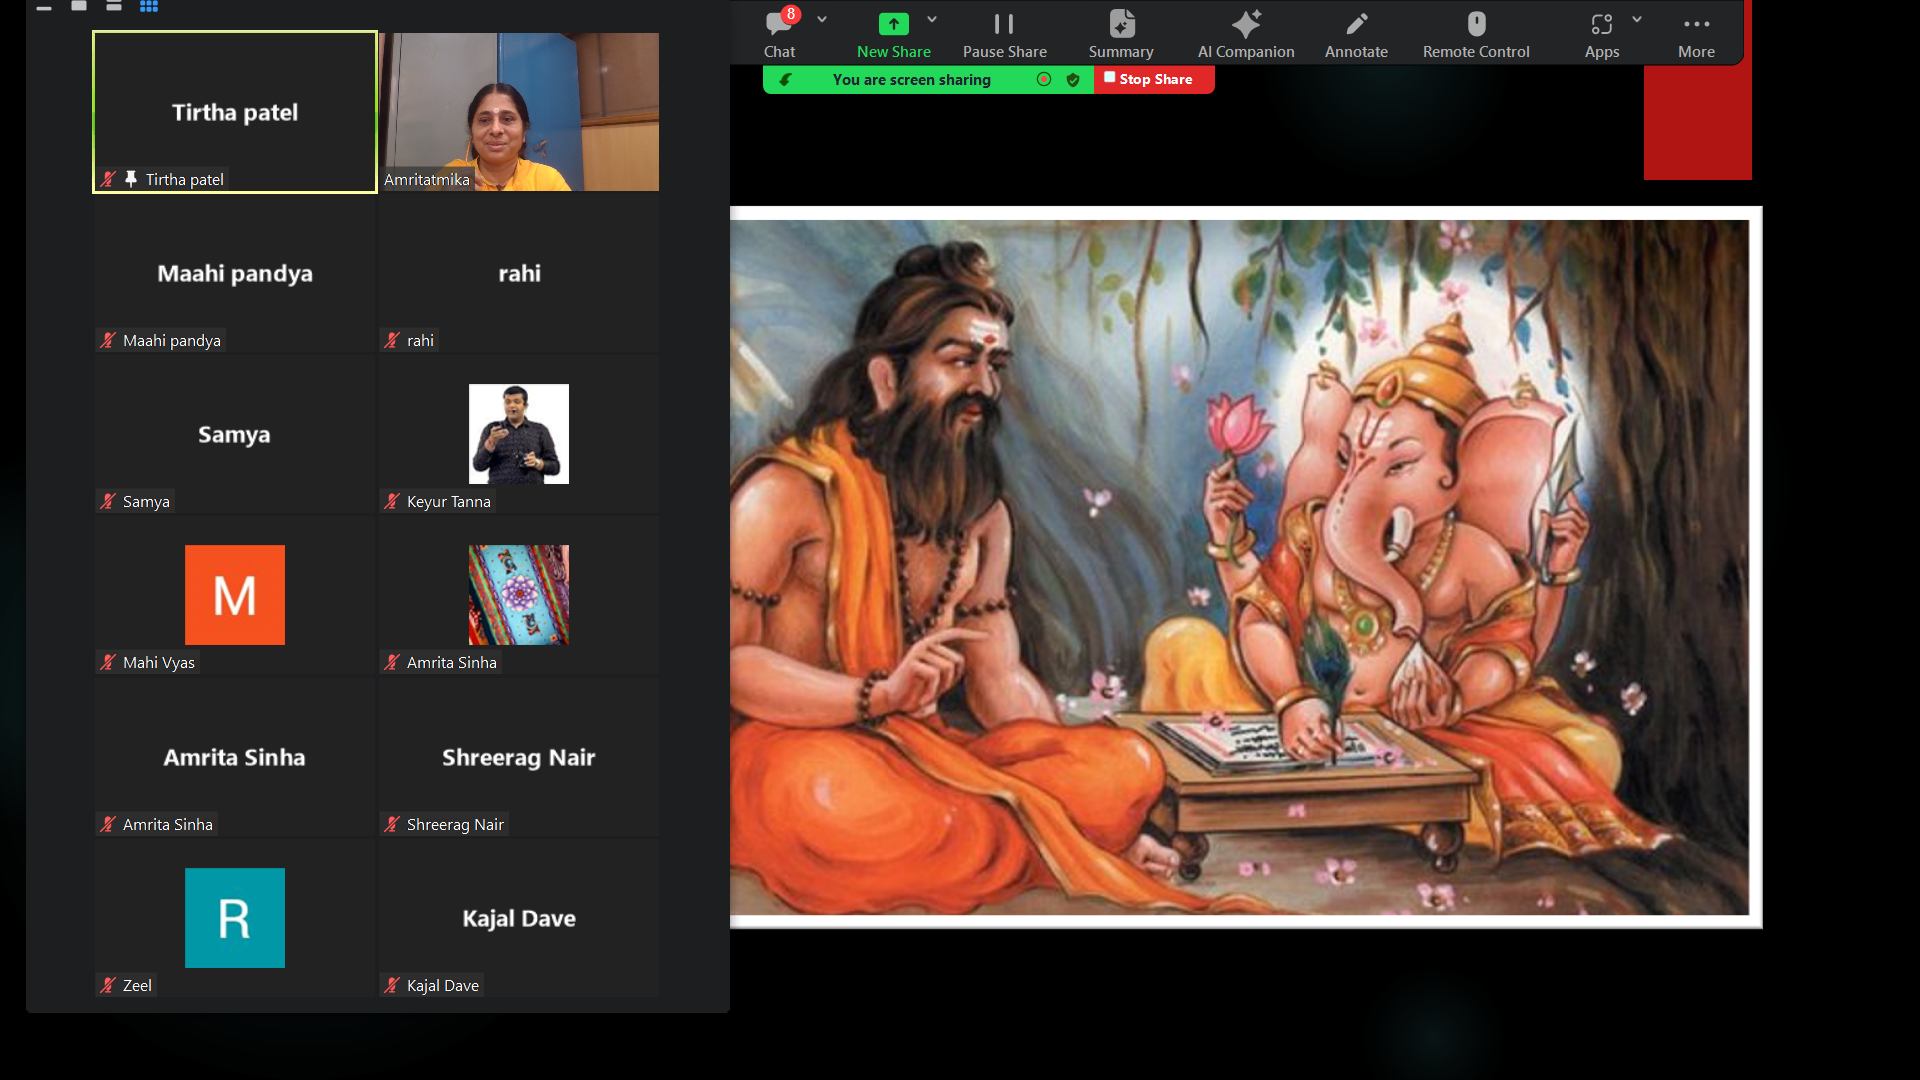Viewport: 1920px width, 1080px height.
Task: Click the large 'rahi' name
Action: coord(519,273)
